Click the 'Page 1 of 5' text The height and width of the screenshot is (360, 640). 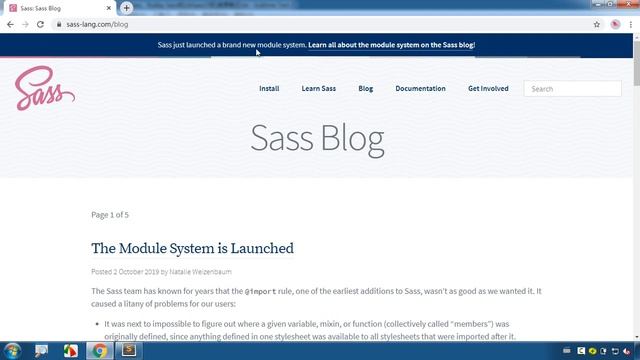coord(110,215)
